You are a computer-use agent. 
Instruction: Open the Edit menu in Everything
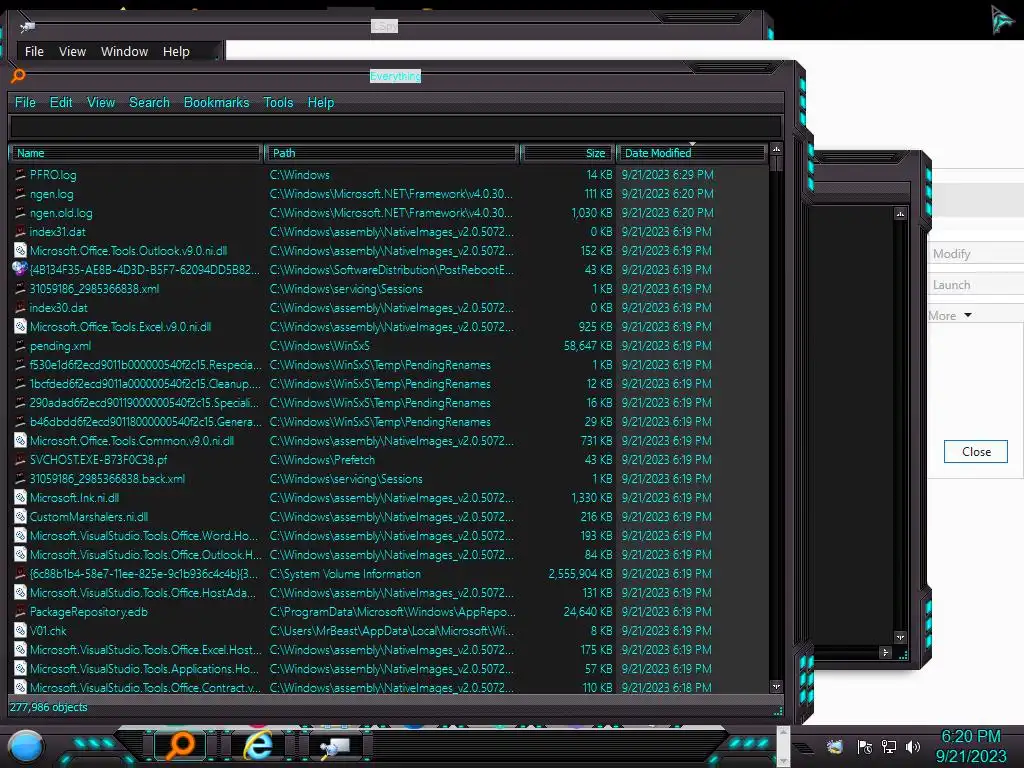[61, 103]
